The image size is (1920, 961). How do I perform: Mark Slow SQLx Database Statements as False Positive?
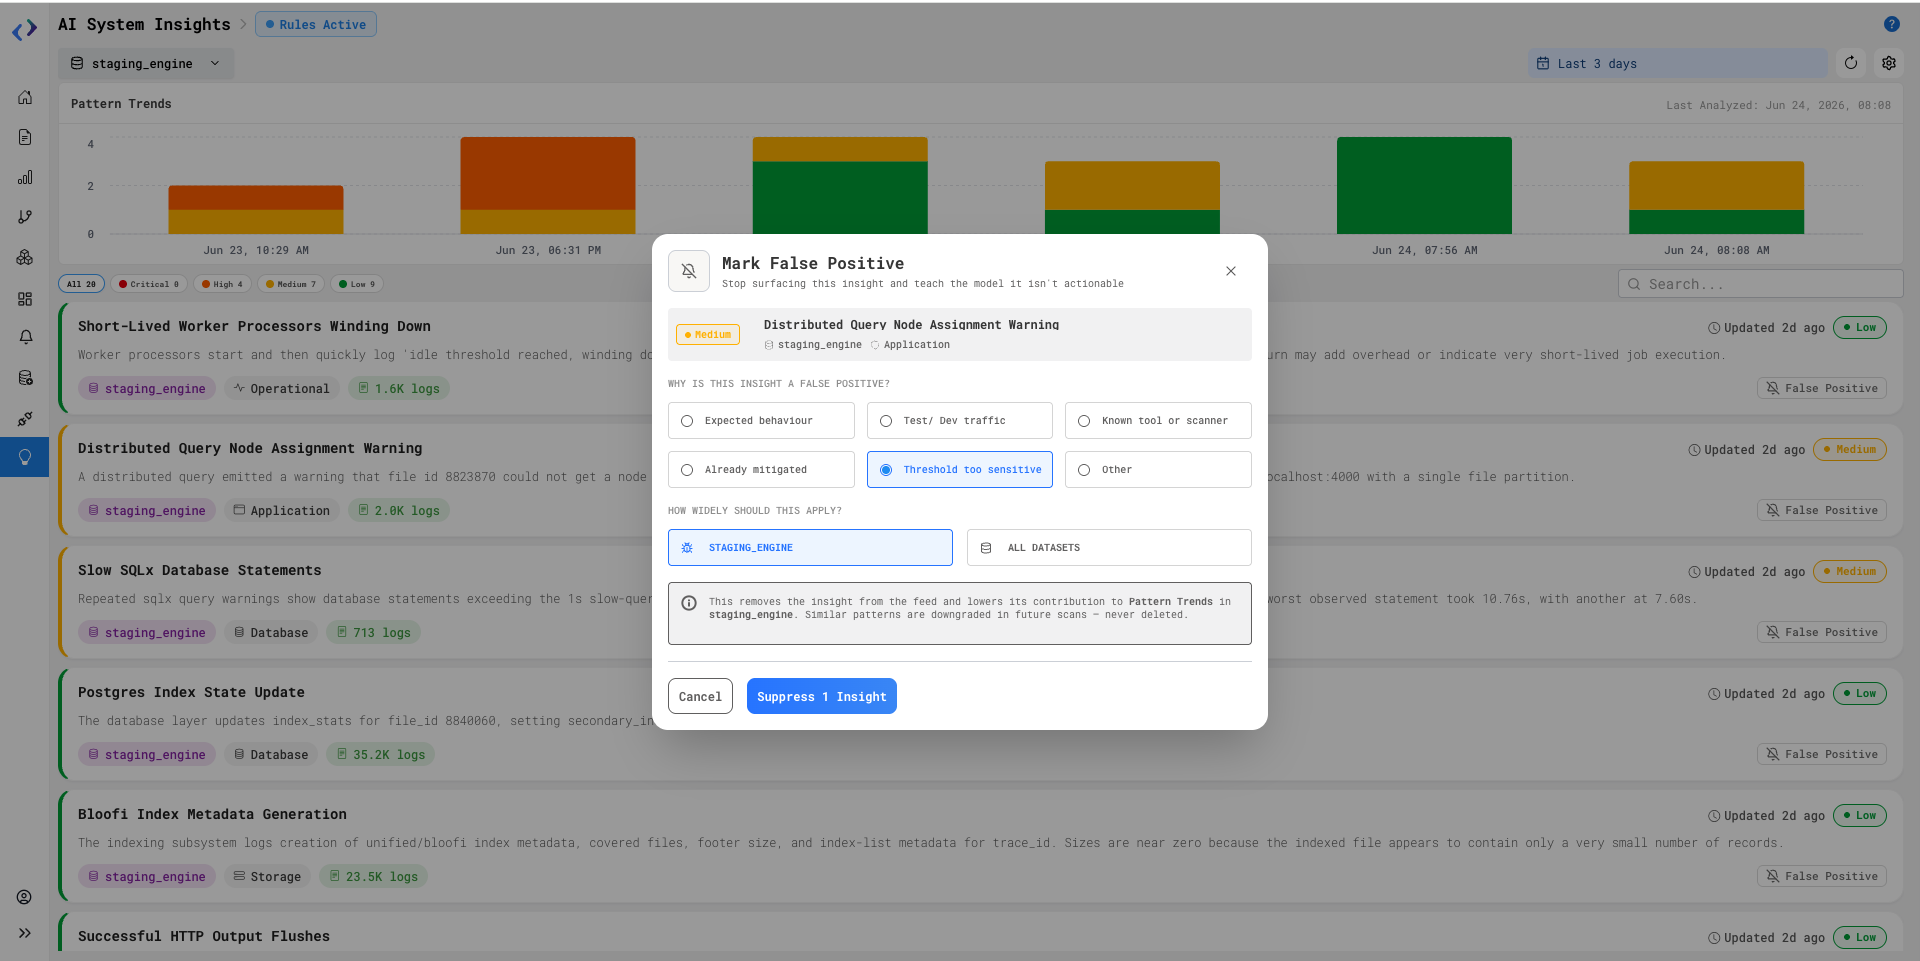tap(1822, 632)
